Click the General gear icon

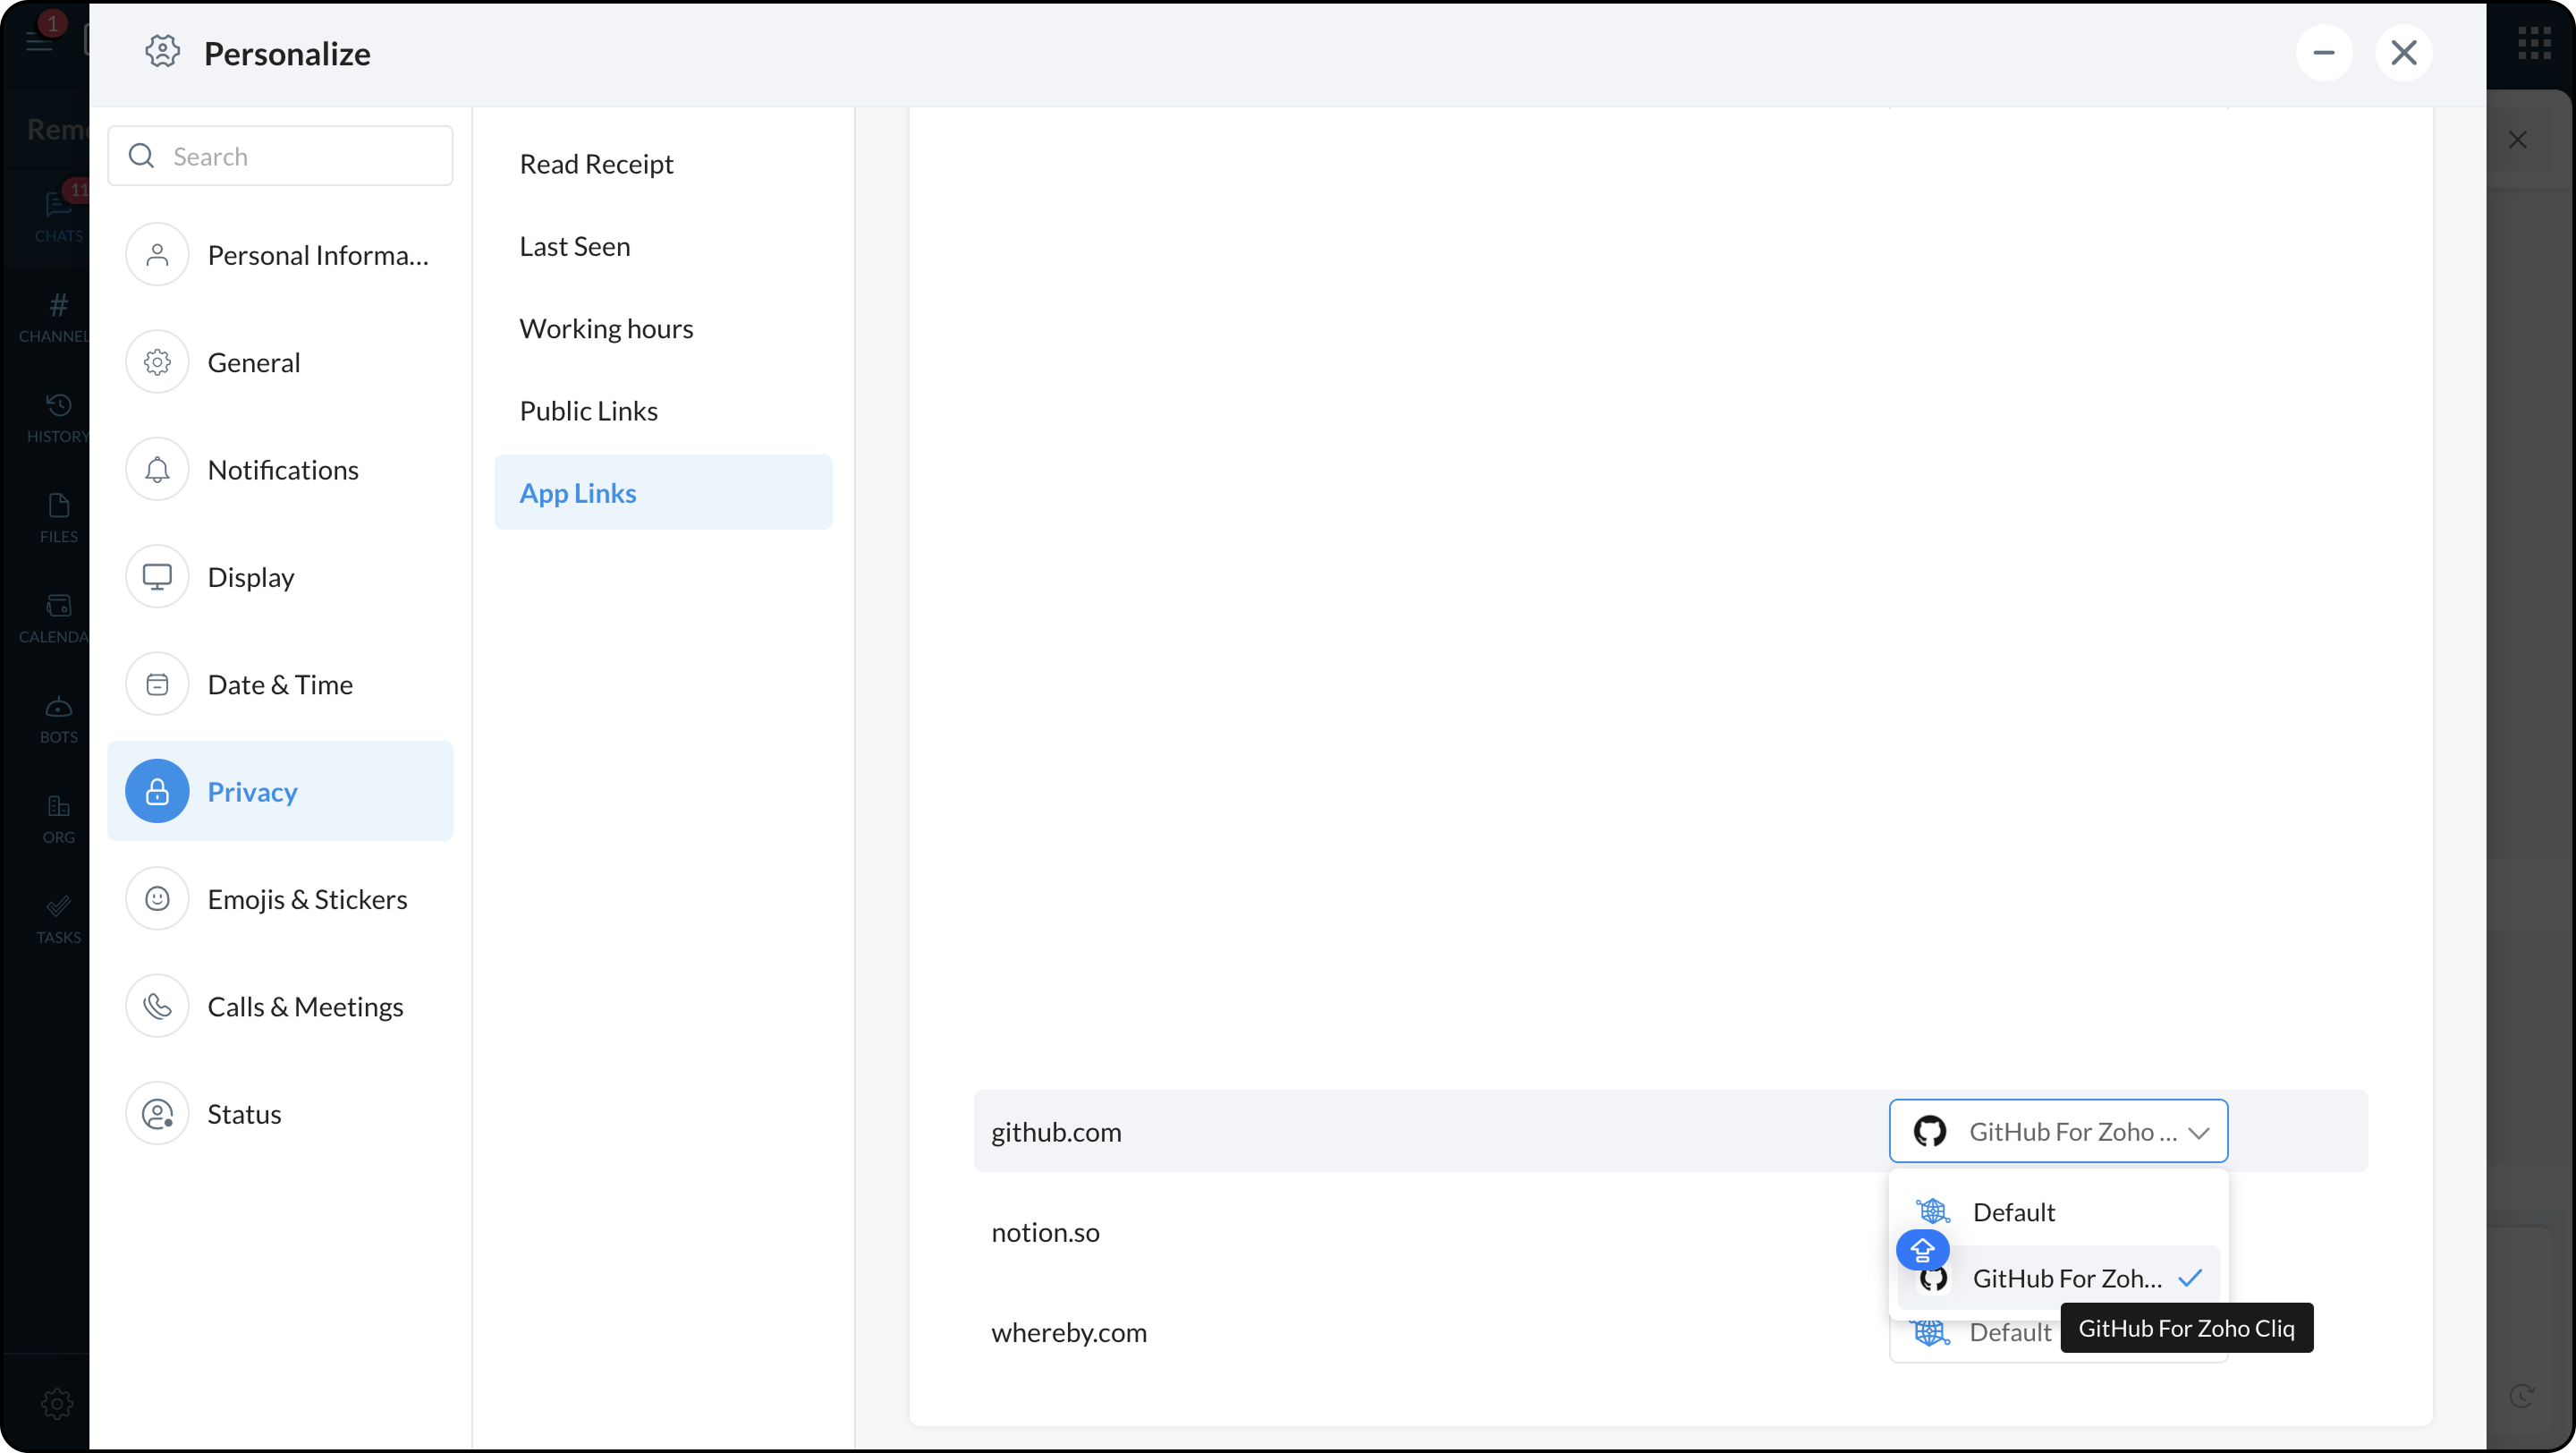click(x=157, y=362)
